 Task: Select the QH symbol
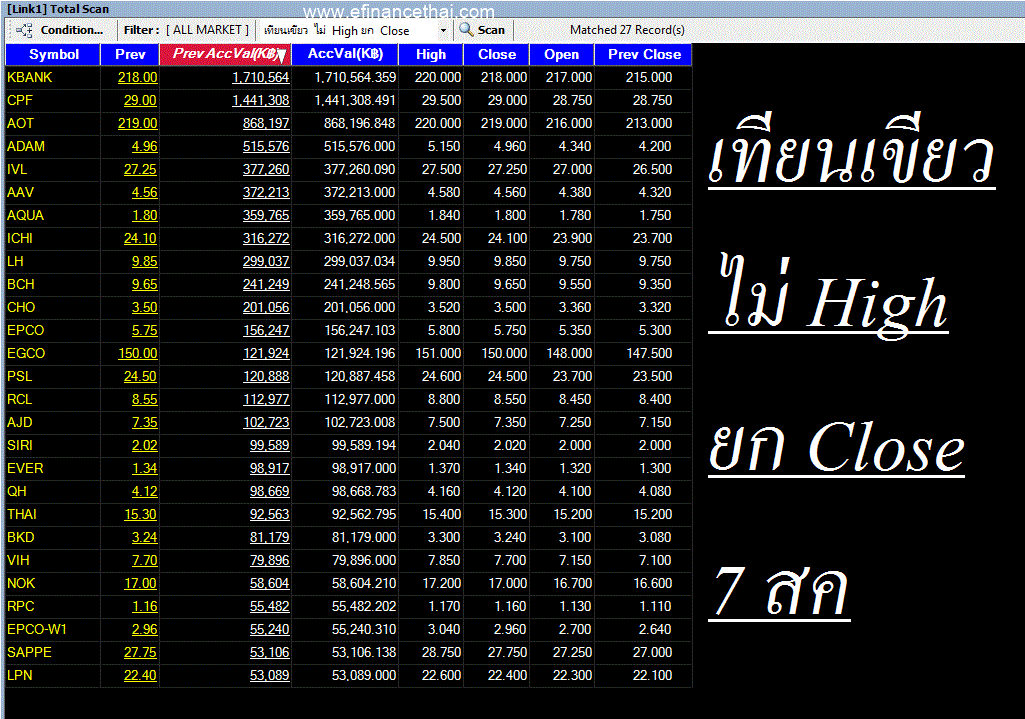pyautogui.click(x=17, y=492)
